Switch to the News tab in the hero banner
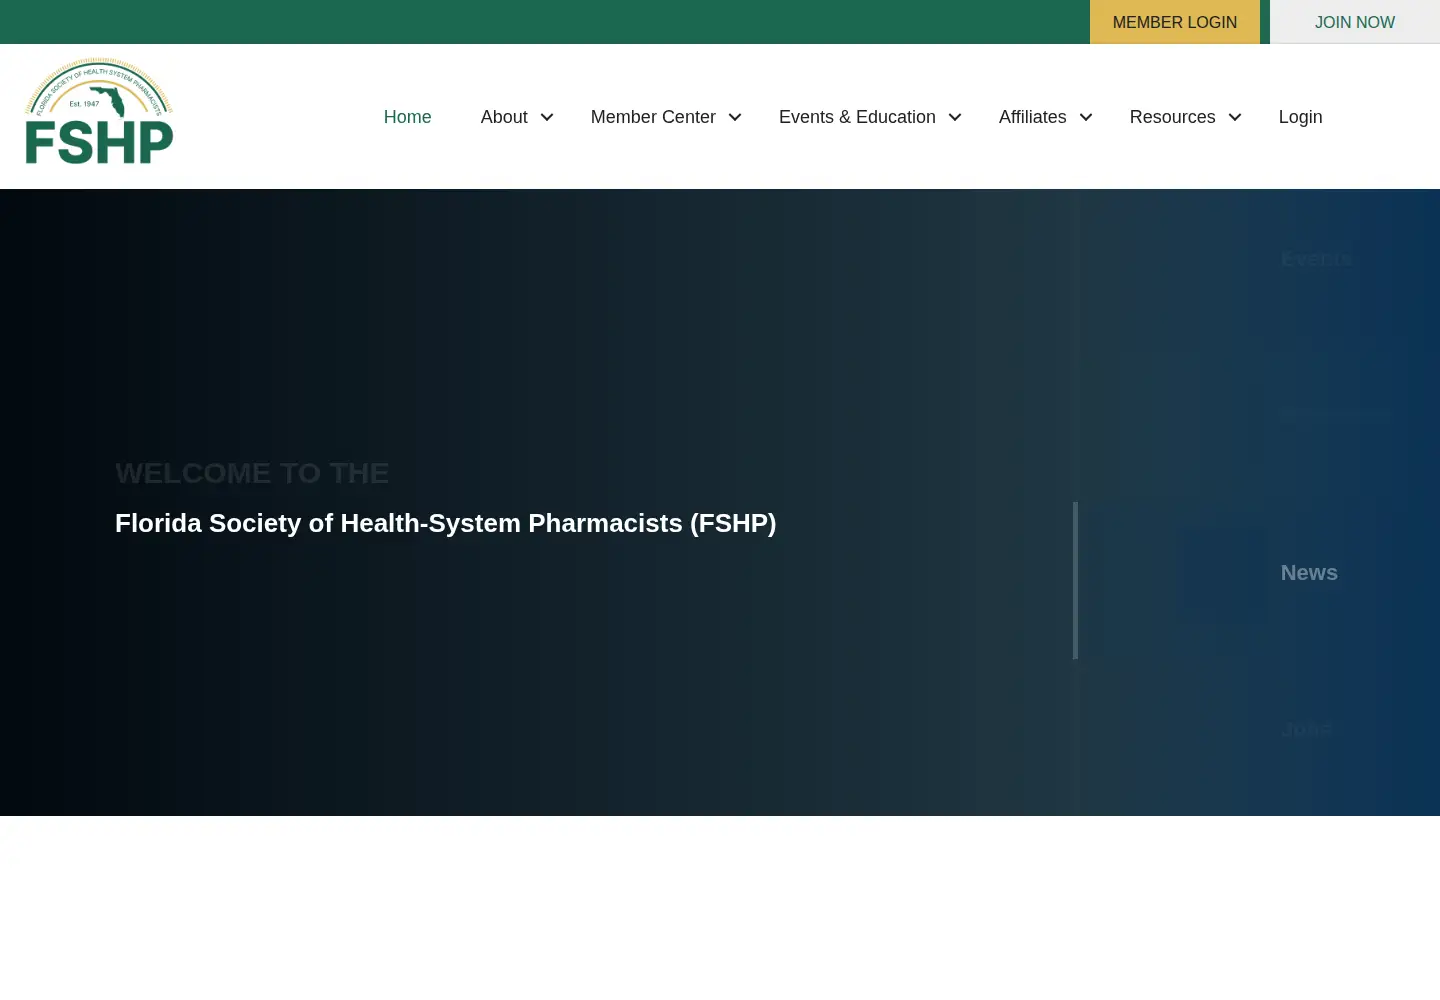Screen dimensions: 1440x1000 click(1309, 573)
